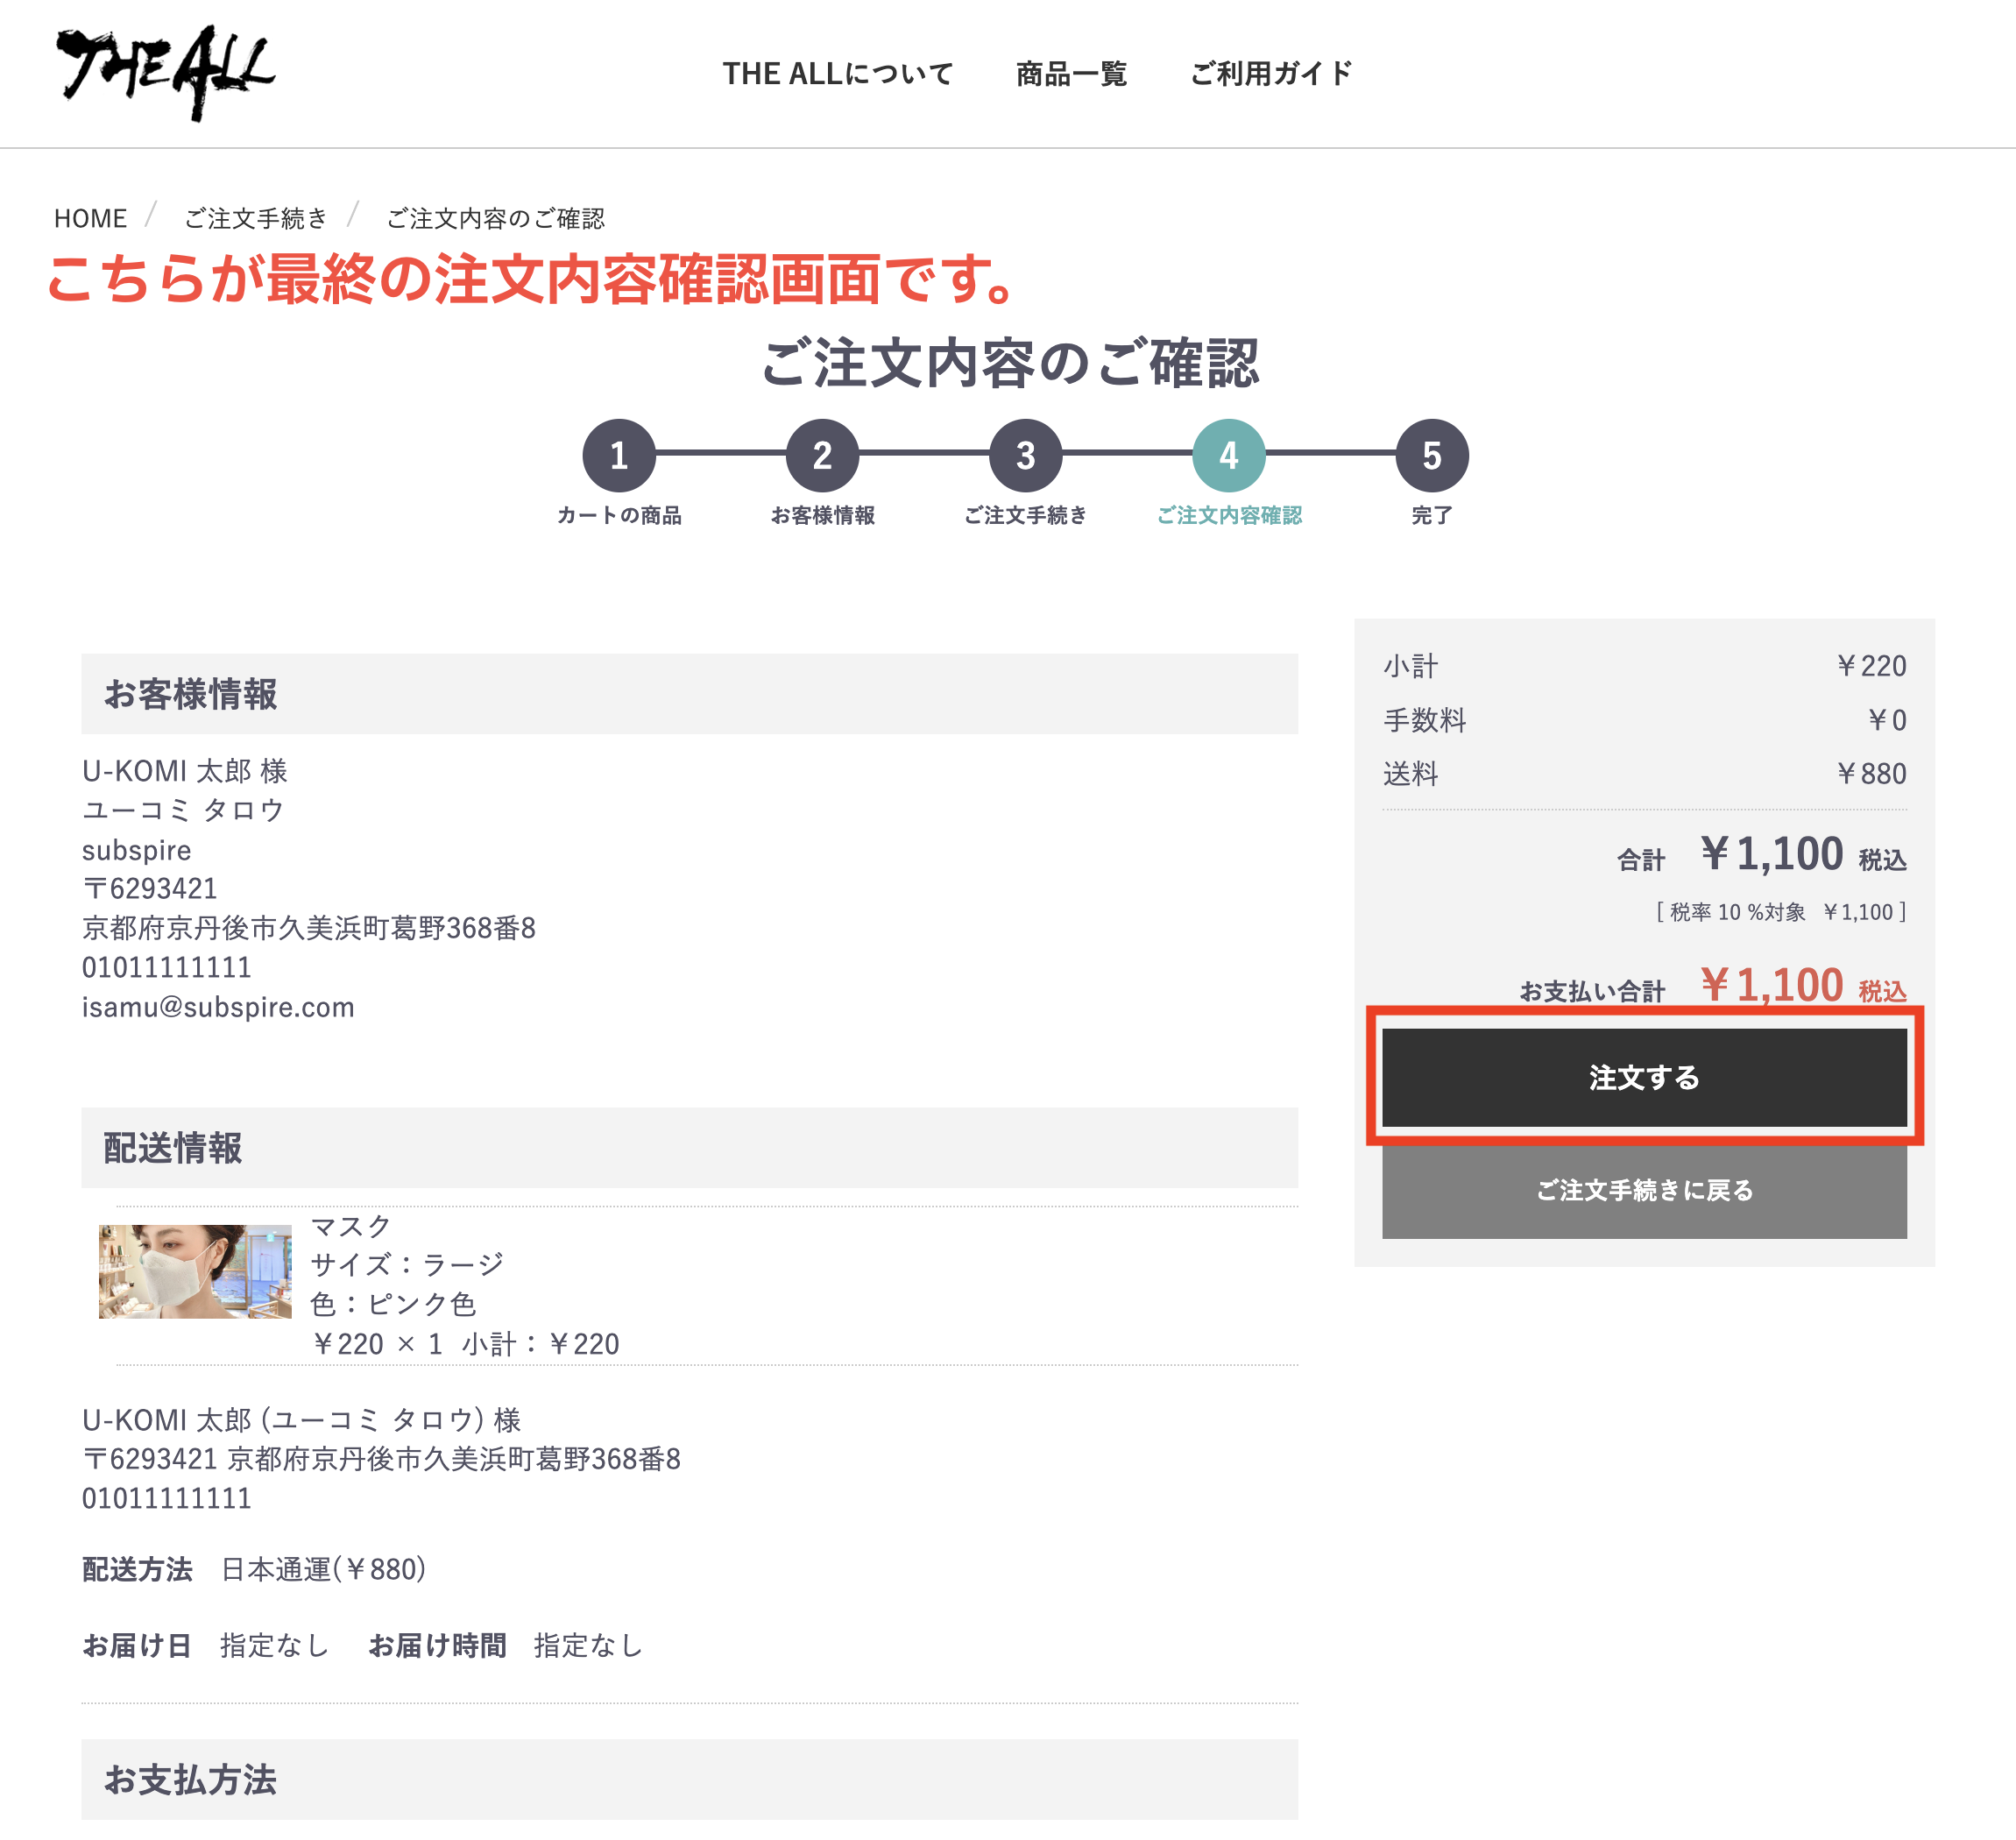Image resolution: width=2016 pixels, height=1840 pixels.
Task: Click the マスク product name
Action: click(350, 1226)
